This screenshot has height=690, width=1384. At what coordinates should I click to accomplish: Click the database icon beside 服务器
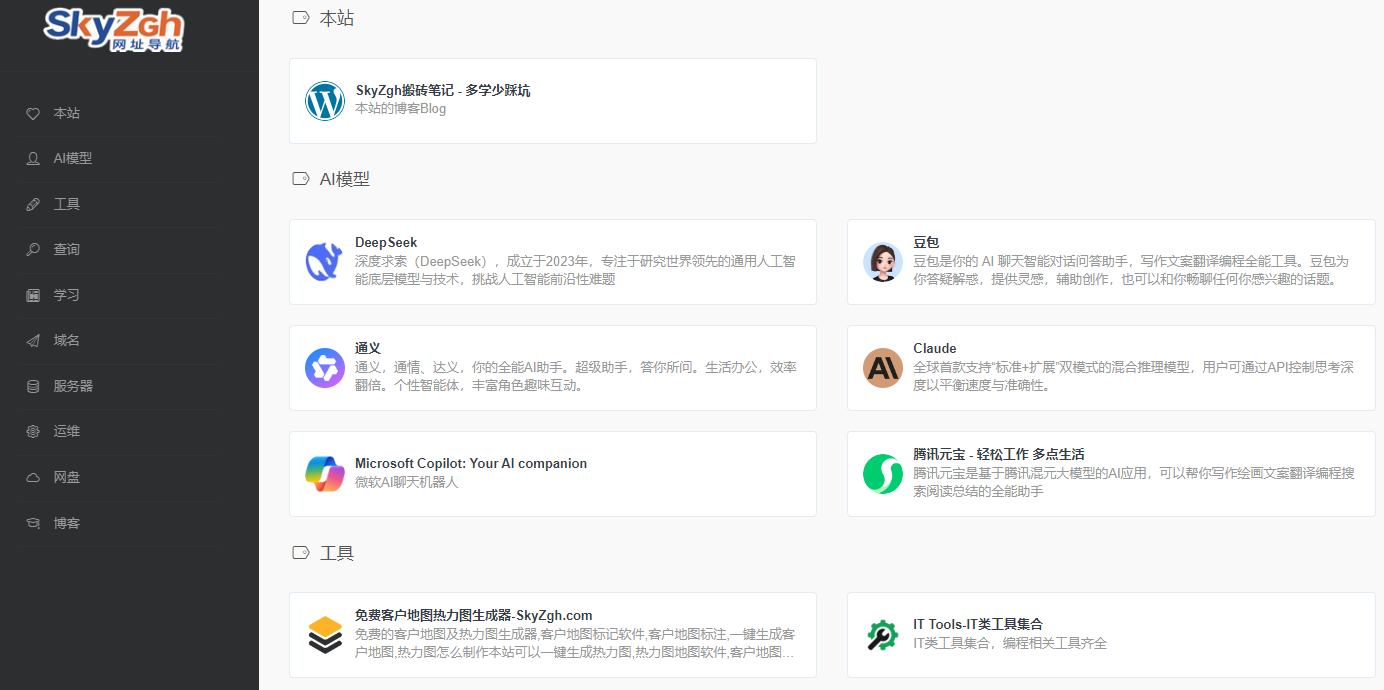click(33, 386)
